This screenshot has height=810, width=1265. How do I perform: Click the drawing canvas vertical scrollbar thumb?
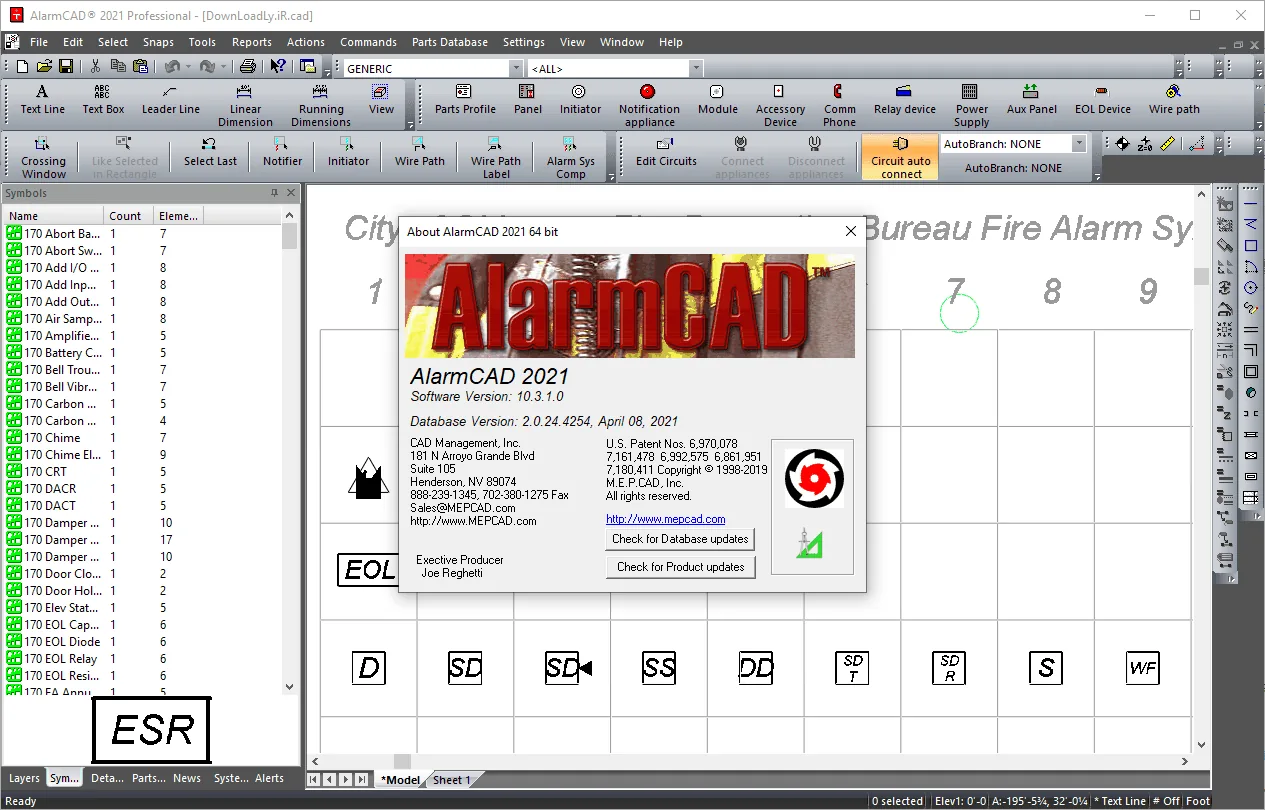[1202, 276]
